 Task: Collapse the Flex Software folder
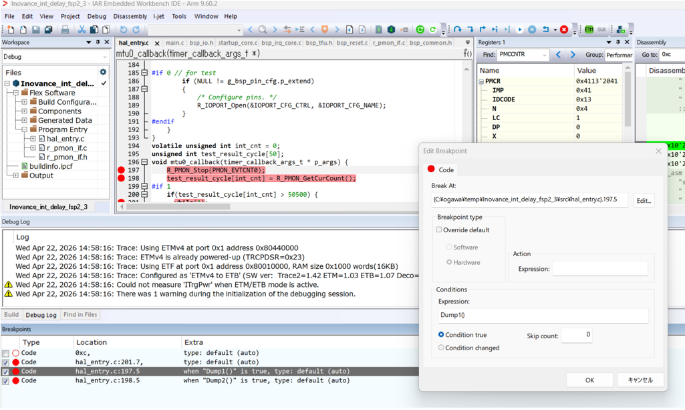(16, 93)
